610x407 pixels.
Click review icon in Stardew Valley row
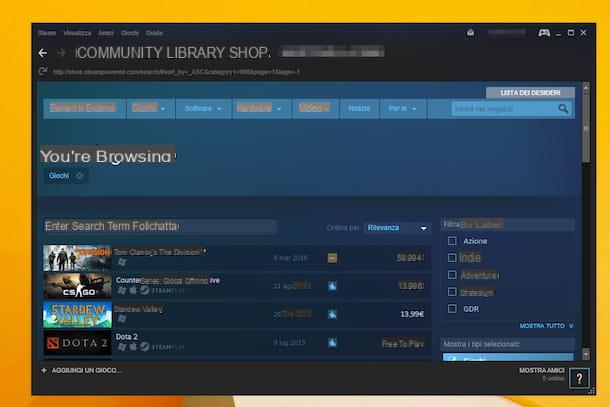332,314
